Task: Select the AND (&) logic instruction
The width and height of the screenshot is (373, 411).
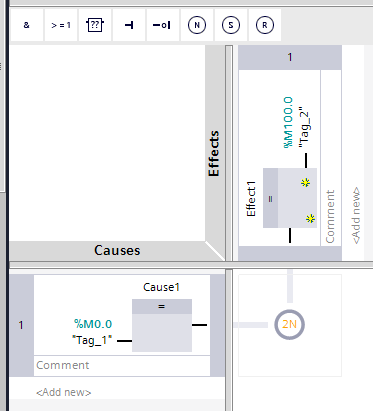Action: click(27, 25)
